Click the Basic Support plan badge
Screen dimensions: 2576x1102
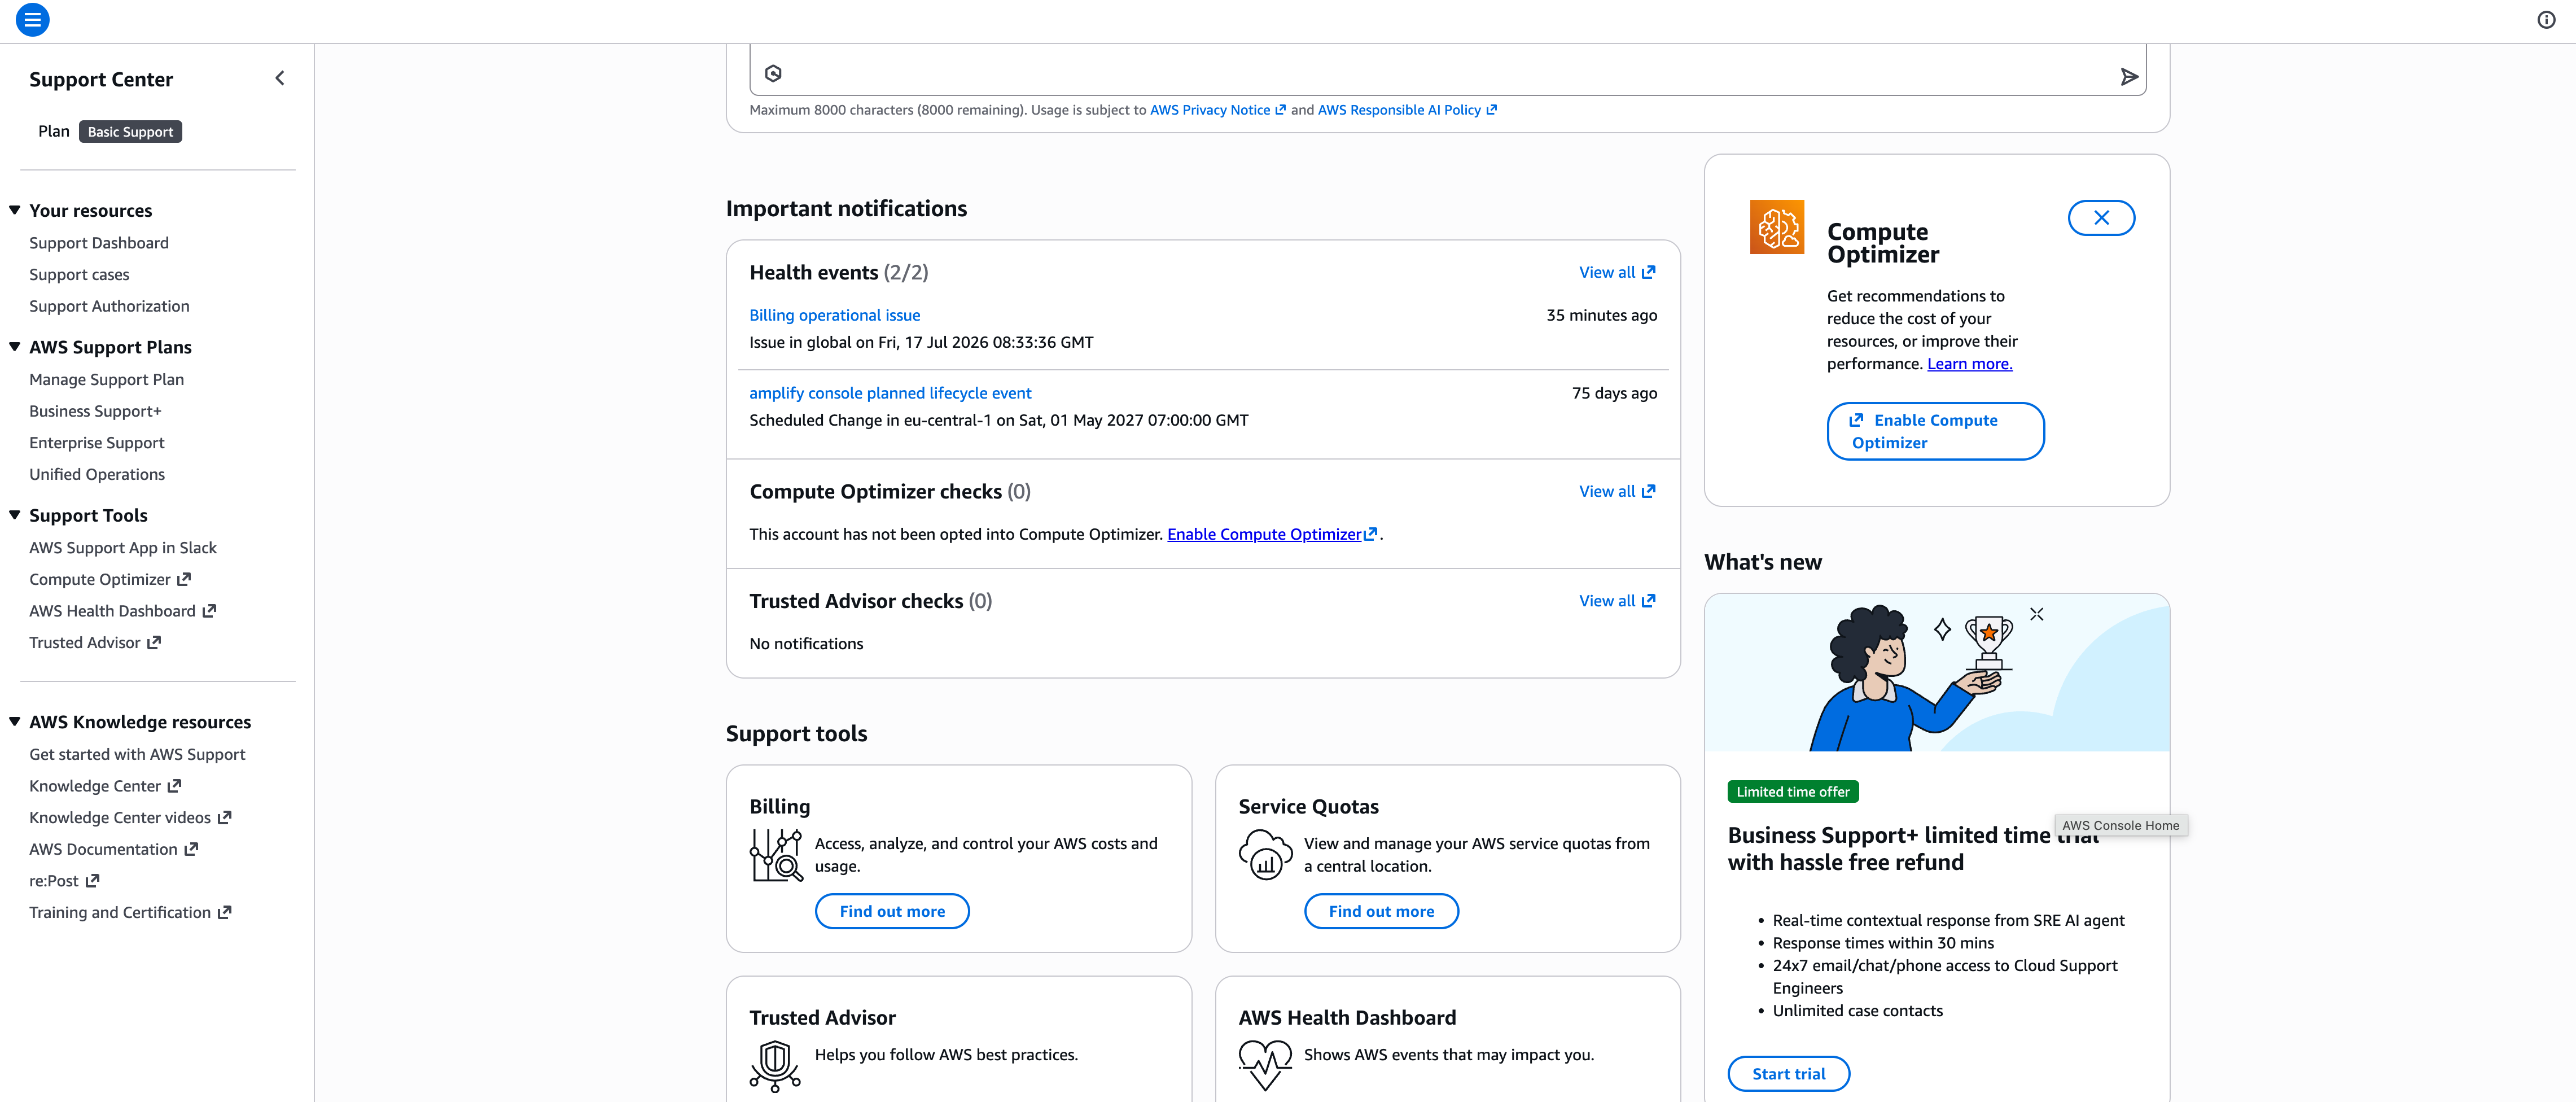pyautogui.click(x=130, y=132)
